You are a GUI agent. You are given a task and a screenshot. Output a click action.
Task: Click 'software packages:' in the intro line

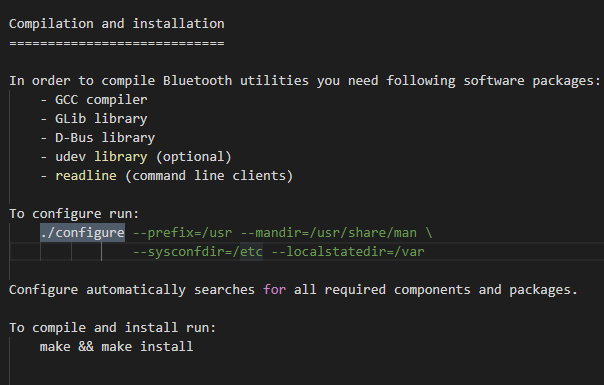[532, 81]
